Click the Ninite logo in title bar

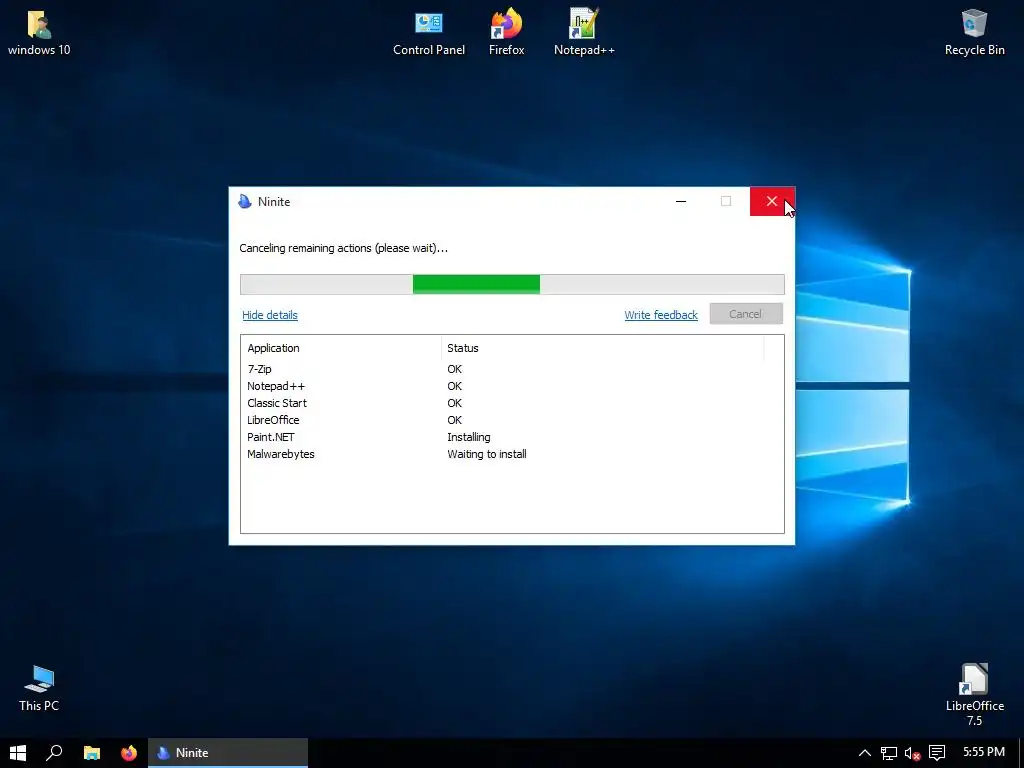(x=245, y=201)
